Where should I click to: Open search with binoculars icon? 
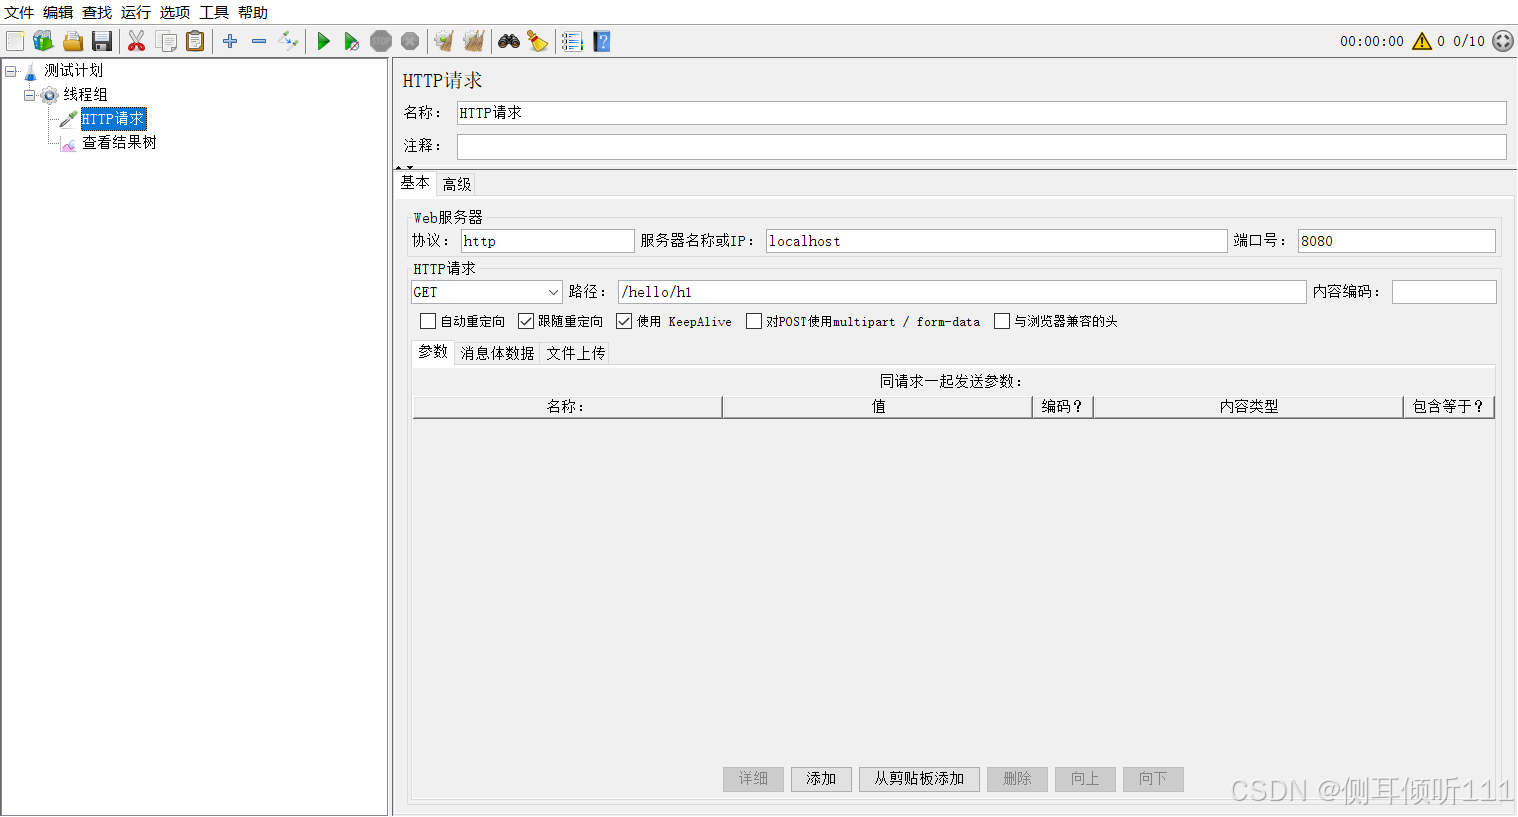tap(509, 41)
